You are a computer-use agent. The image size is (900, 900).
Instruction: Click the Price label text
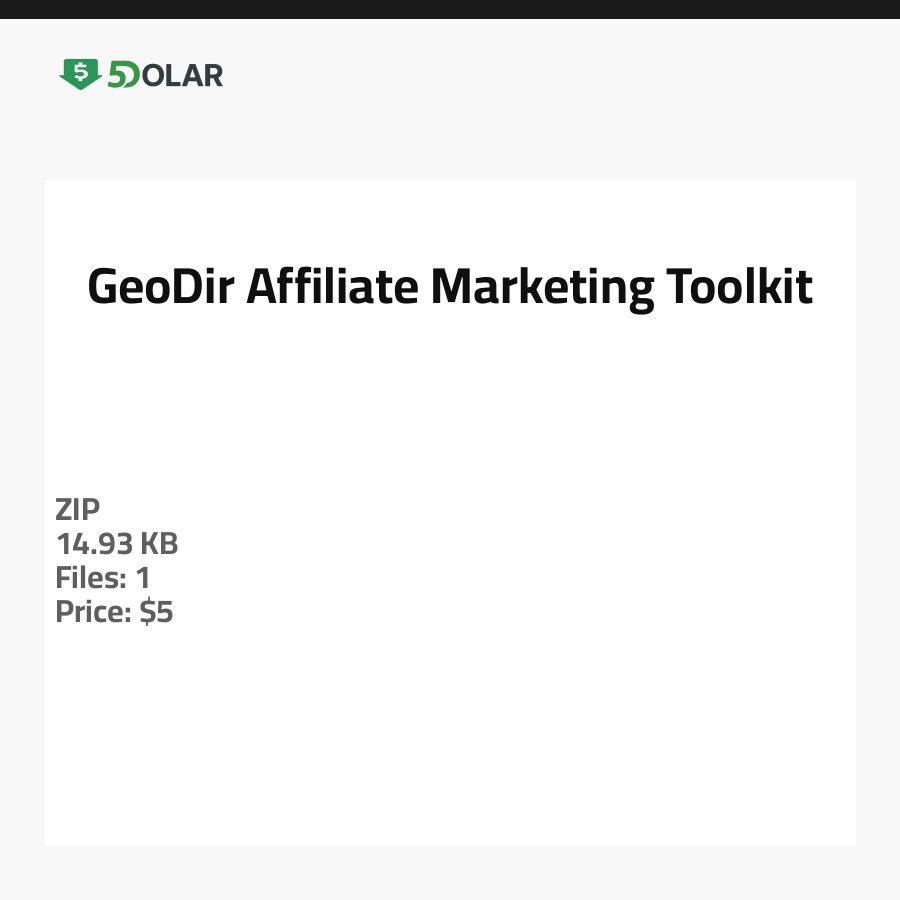pos(93,612)
